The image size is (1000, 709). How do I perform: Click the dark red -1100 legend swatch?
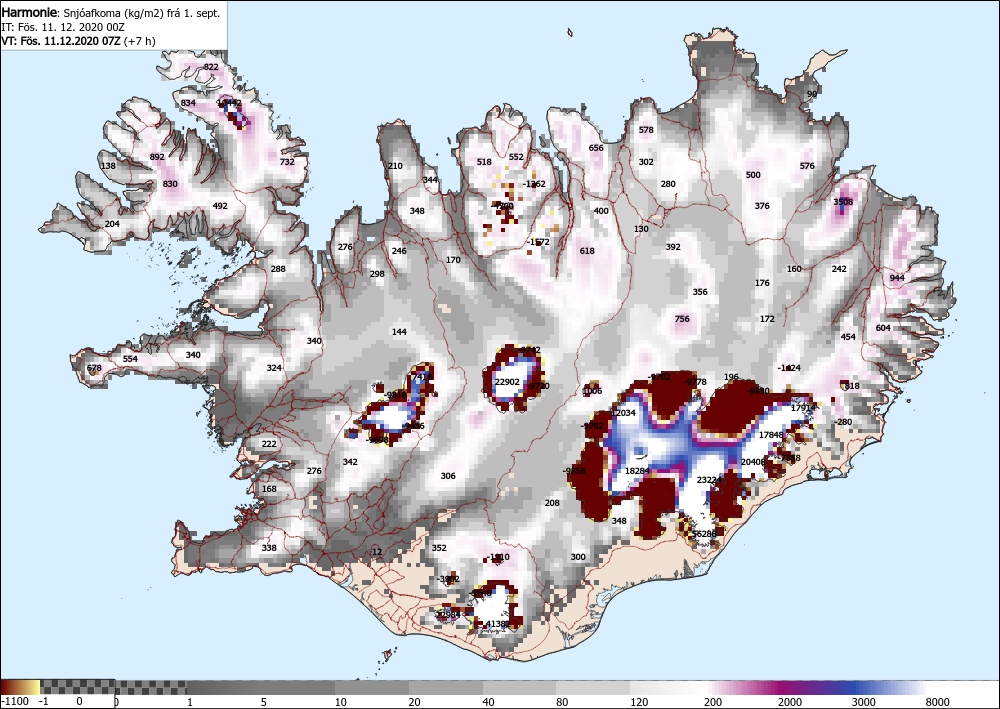(x=12, y=687)
